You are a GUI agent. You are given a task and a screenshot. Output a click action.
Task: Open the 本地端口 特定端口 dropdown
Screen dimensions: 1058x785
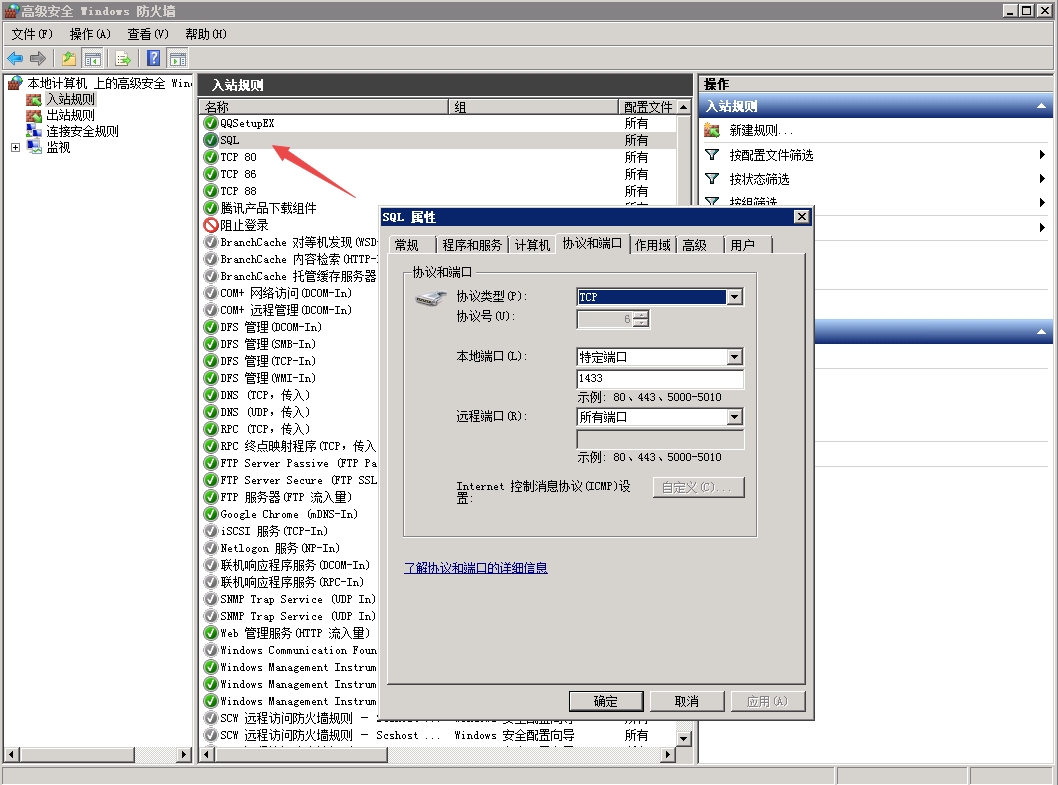click(735, 357)
